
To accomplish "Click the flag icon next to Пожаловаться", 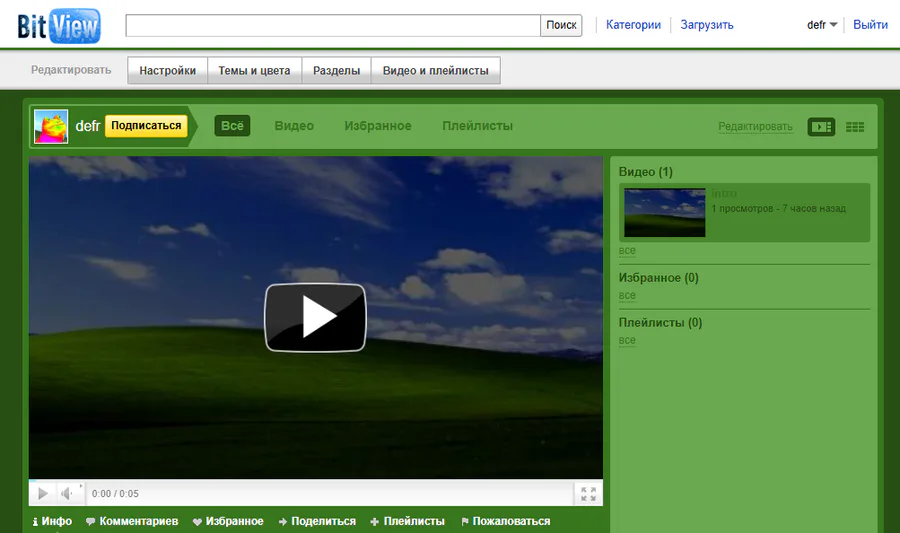I will [x=465, y=522].
